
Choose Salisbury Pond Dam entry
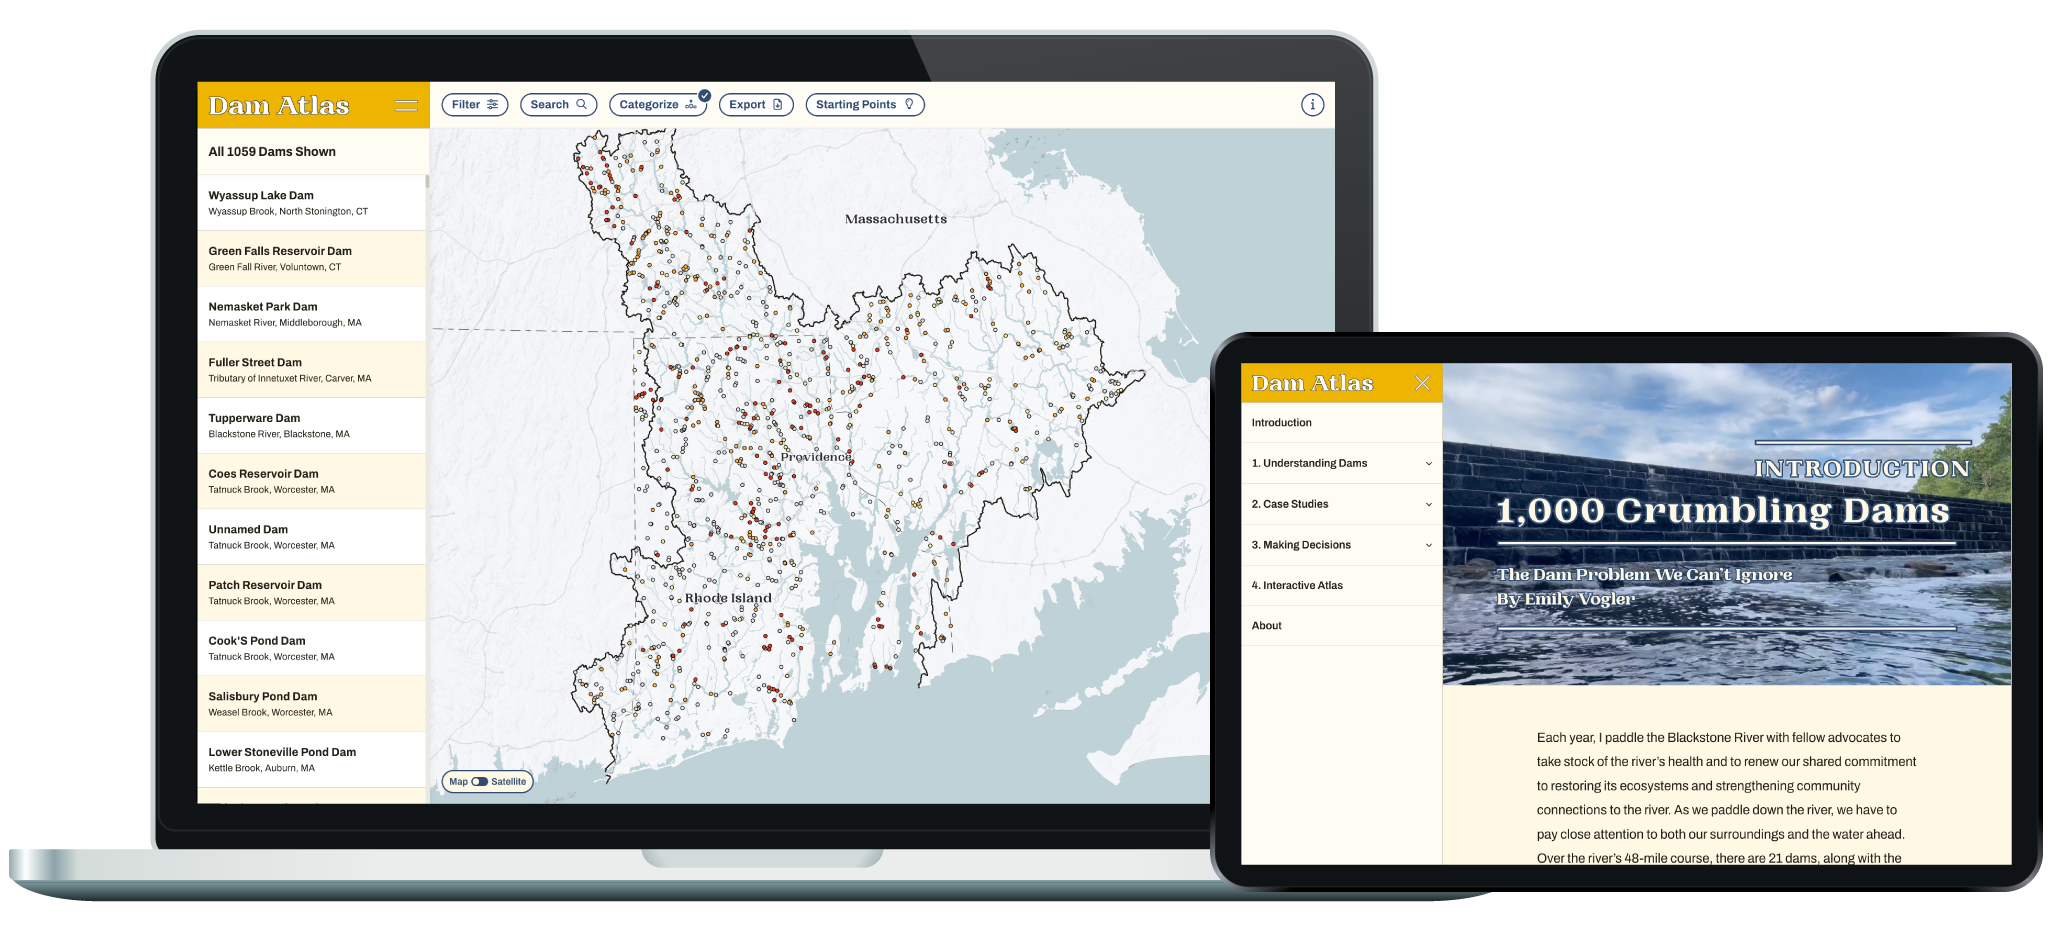pyautogui.click(x=311, y=704)
